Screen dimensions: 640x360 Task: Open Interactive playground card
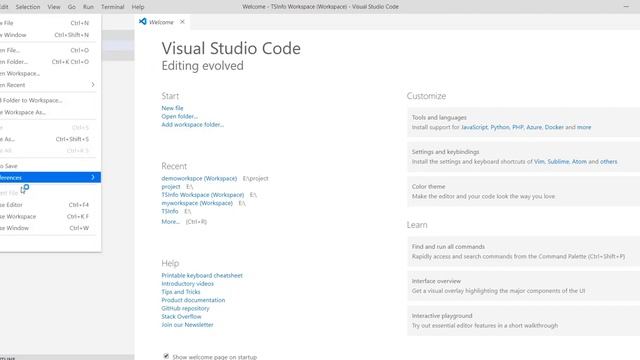(523, 321)
